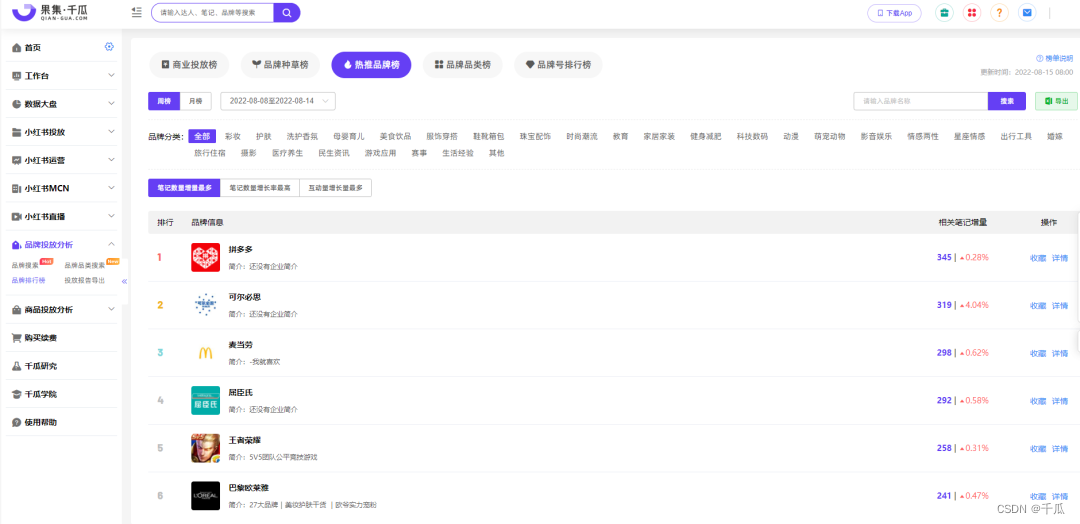This screenshot has width=1080, height=524.
Task: Click the 导出 export button
Action: coord(1056,101)
